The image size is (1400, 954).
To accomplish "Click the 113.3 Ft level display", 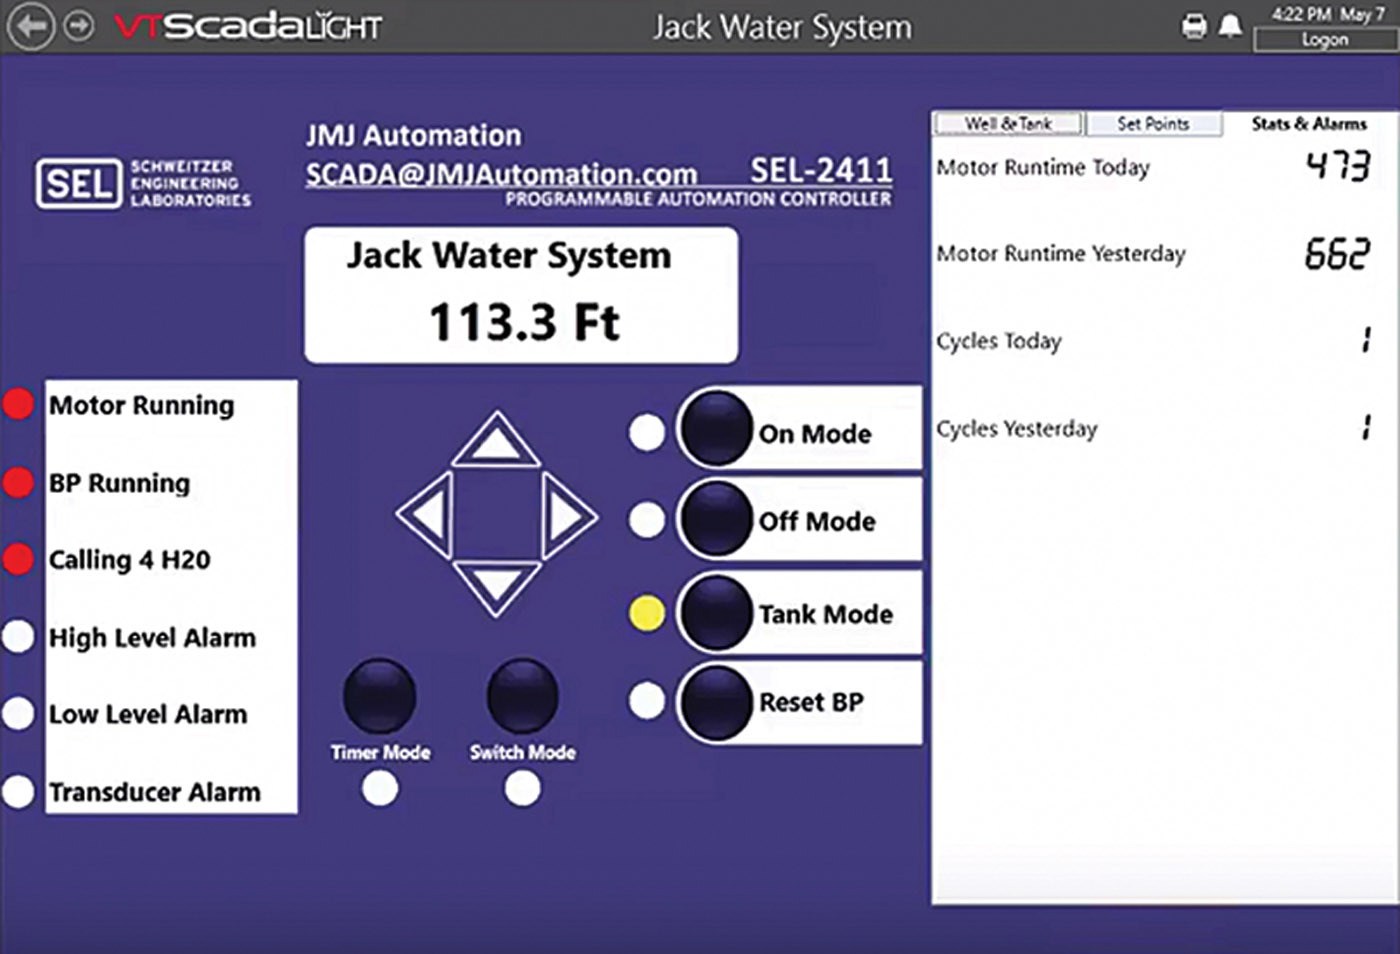I will (x=522, y=322).
